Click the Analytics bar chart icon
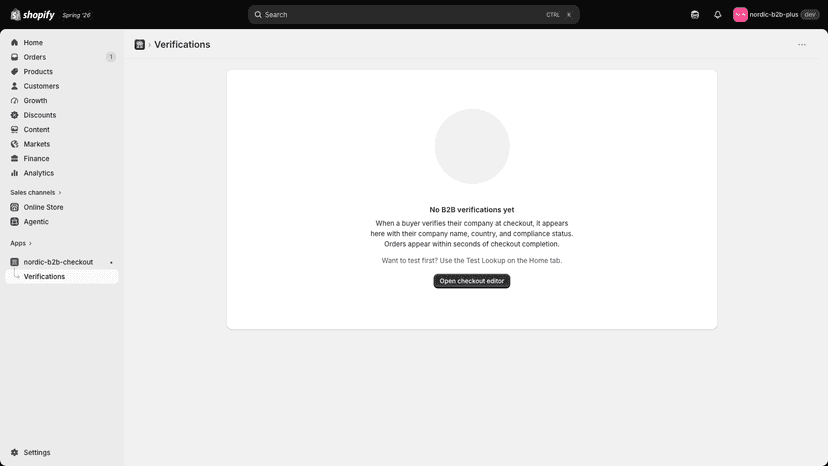Image resolution: width=828 pixels, height=466 pixels. pos(14,173)
